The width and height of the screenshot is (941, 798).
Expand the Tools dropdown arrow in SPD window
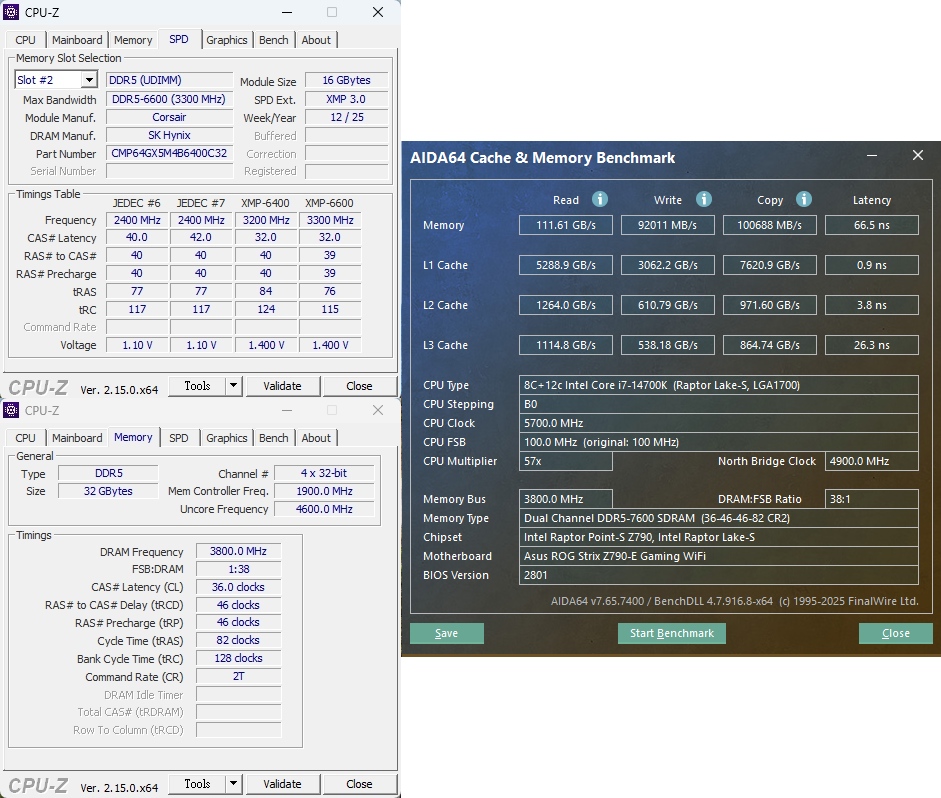233,386
